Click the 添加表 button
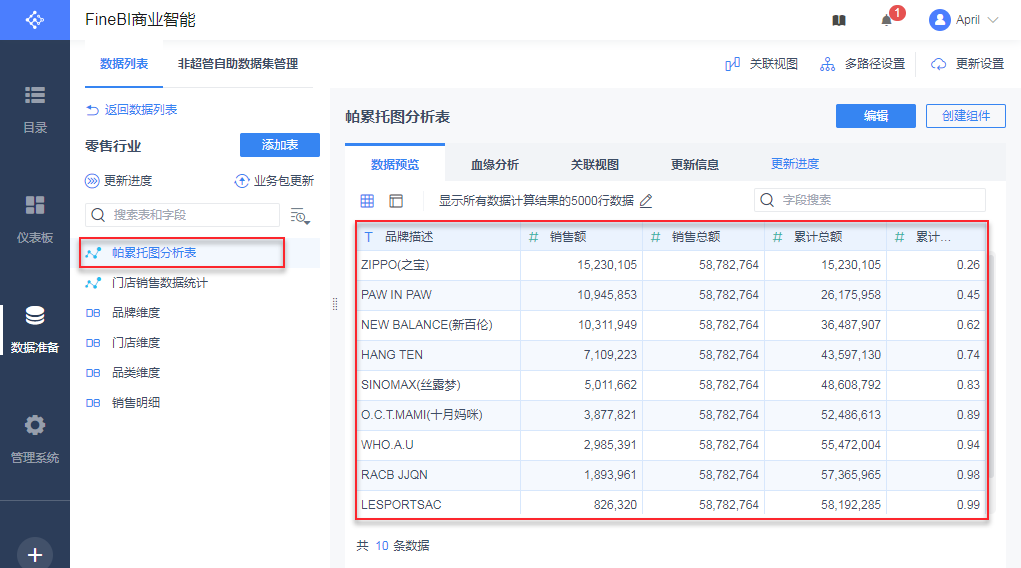 pos(279,145)
